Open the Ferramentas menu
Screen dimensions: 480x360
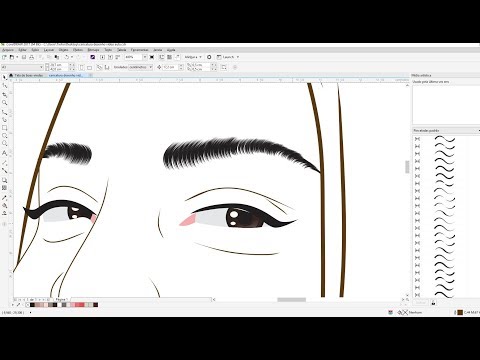139,50
